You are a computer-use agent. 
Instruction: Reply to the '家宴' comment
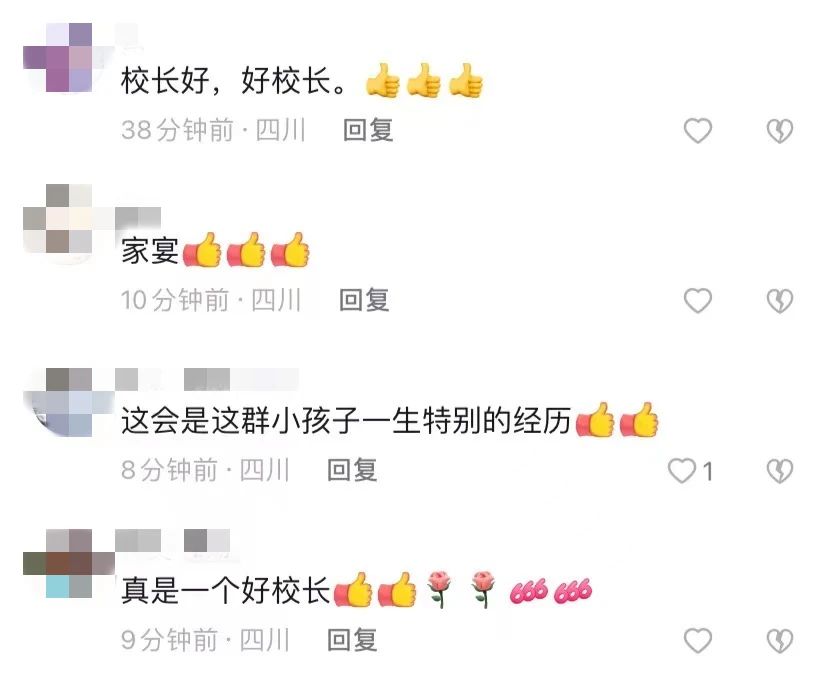(364, 300)
